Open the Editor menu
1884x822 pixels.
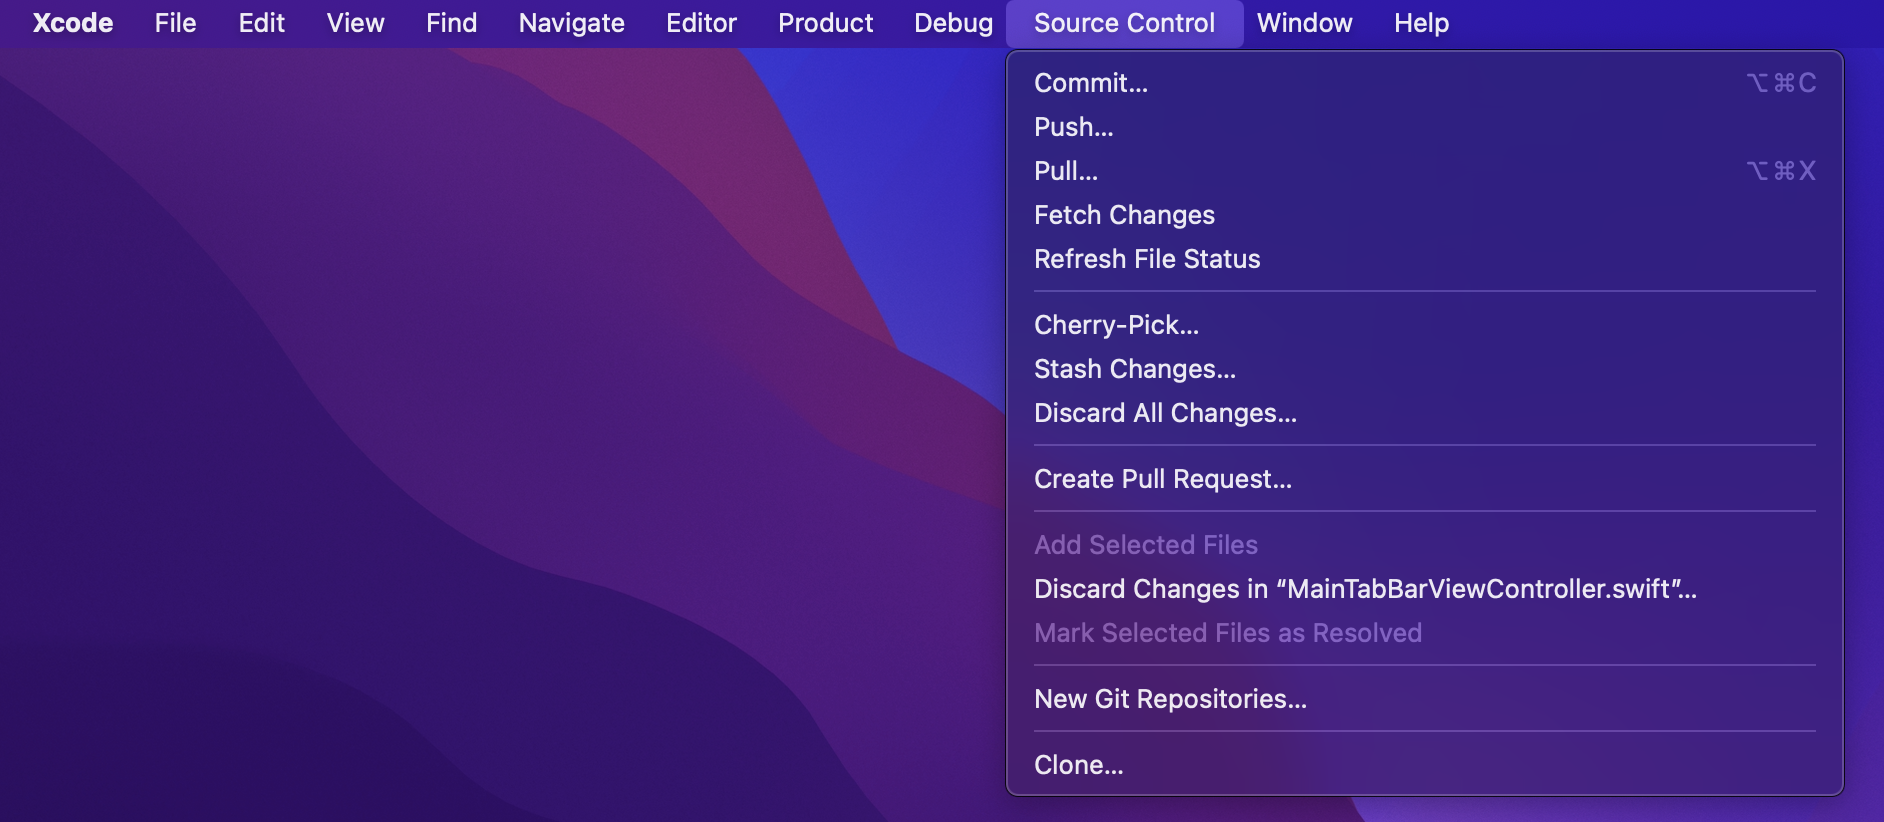(701, 23)
